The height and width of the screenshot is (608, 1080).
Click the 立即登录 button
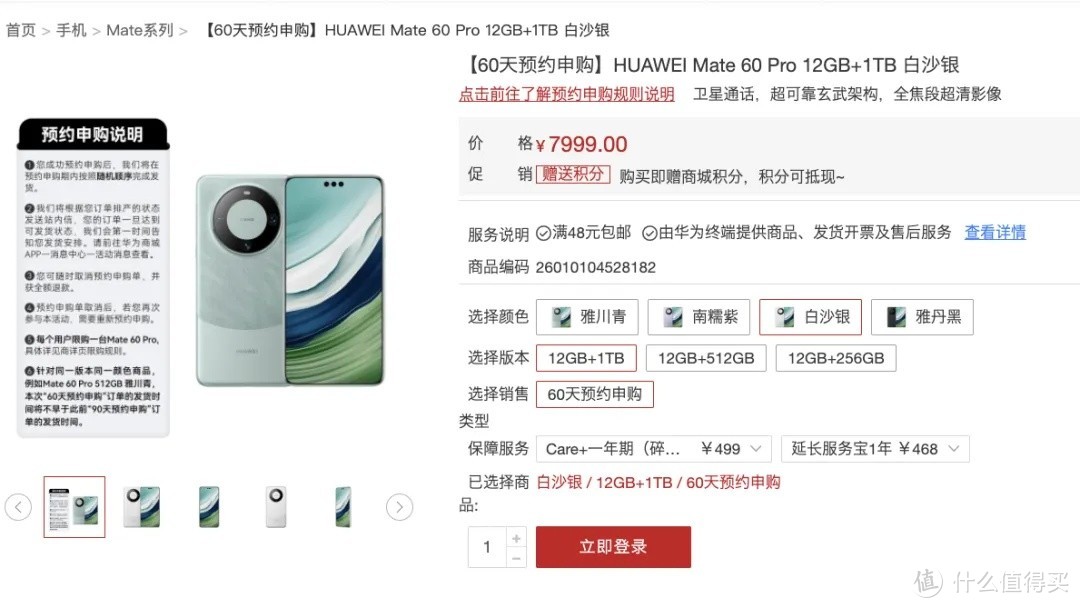click(x=613, y=547)
